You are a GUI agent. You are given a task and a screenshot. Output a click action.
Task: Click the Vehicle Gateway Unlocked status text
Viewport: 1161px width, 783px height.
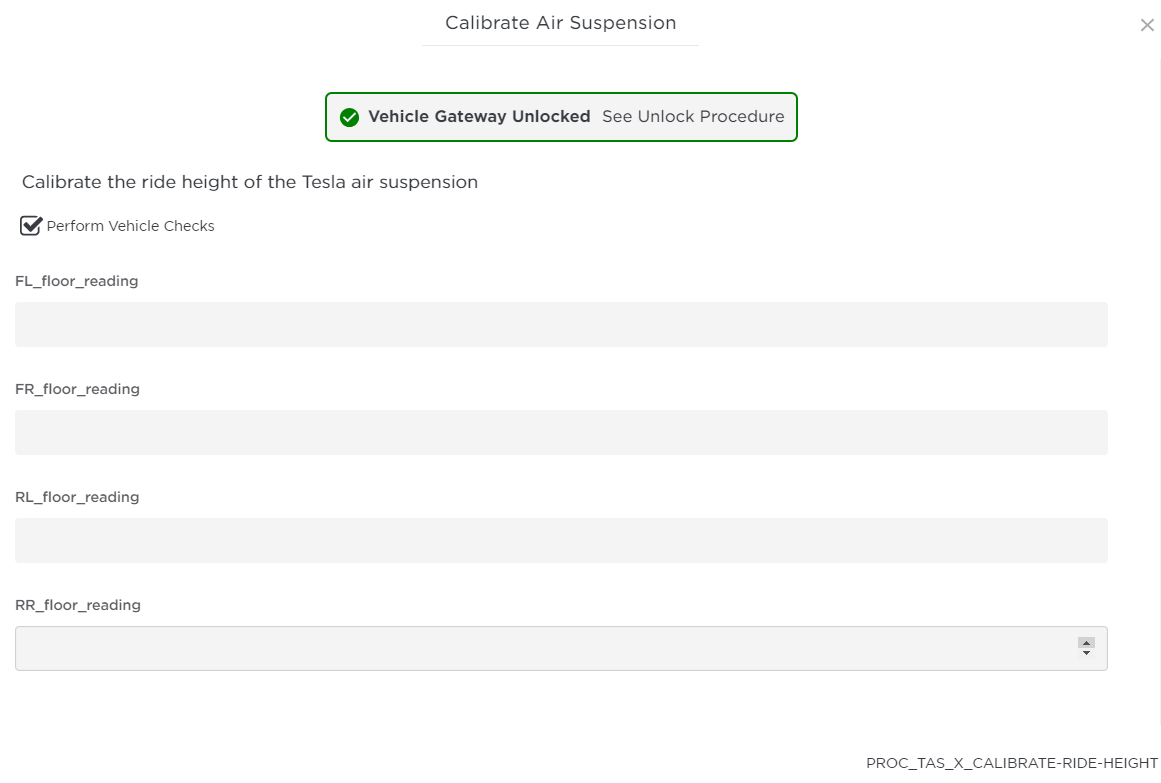point(479,117)
